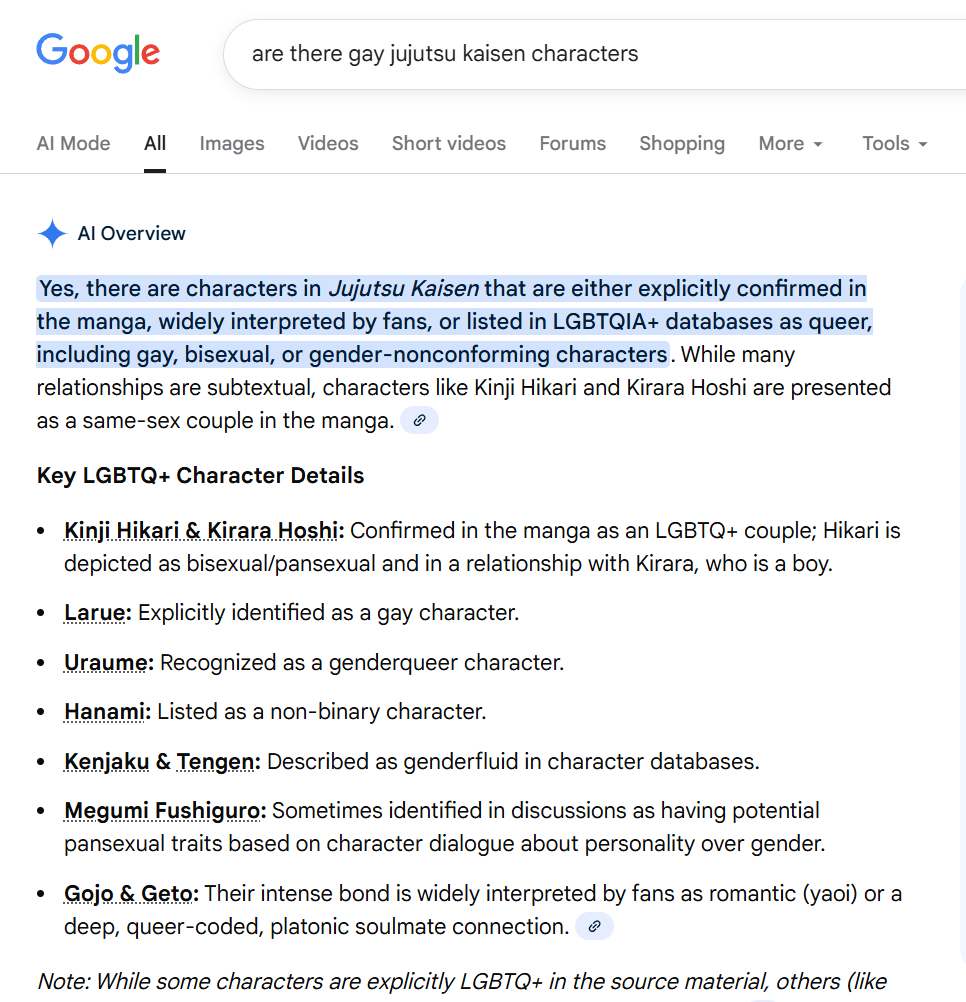Click the AI Overview sparkle icon
The height and width of the screenshot is (1002, 966).
(x=52, y=233)
